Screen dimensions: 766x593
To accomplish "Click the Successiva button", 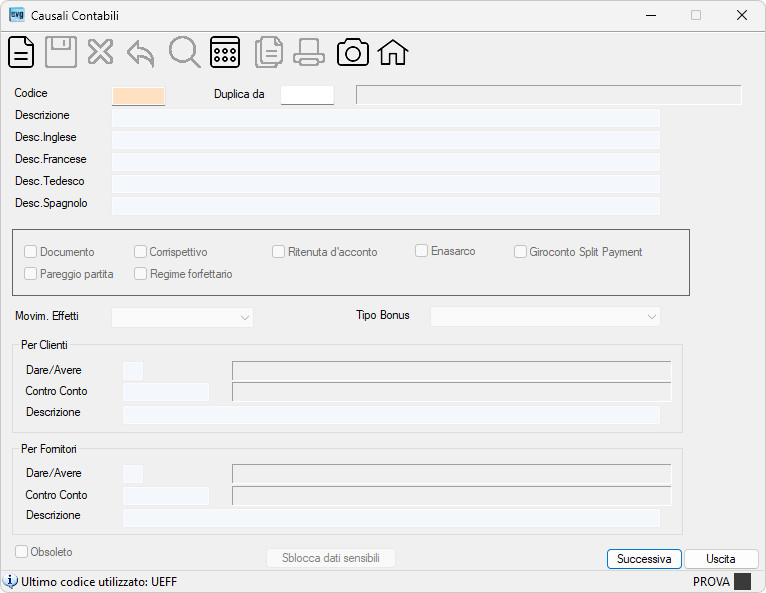I will click(x=644, y=559).
